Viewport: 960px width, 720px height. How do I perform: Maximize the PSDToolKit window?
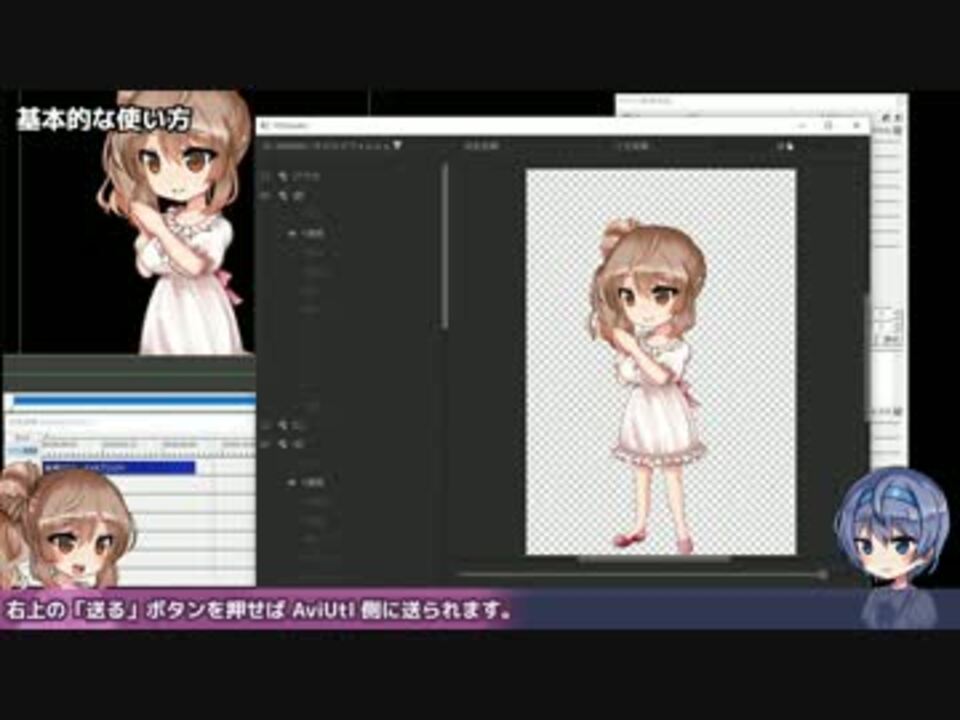[x=828, y=125]
